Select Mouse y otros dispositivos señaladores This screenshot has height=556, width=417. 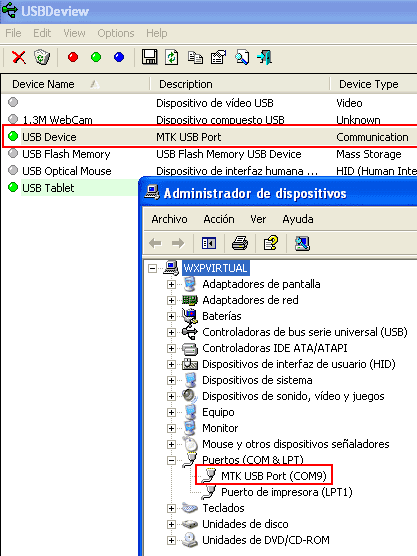pyautogui.click(x=295, y=444)
